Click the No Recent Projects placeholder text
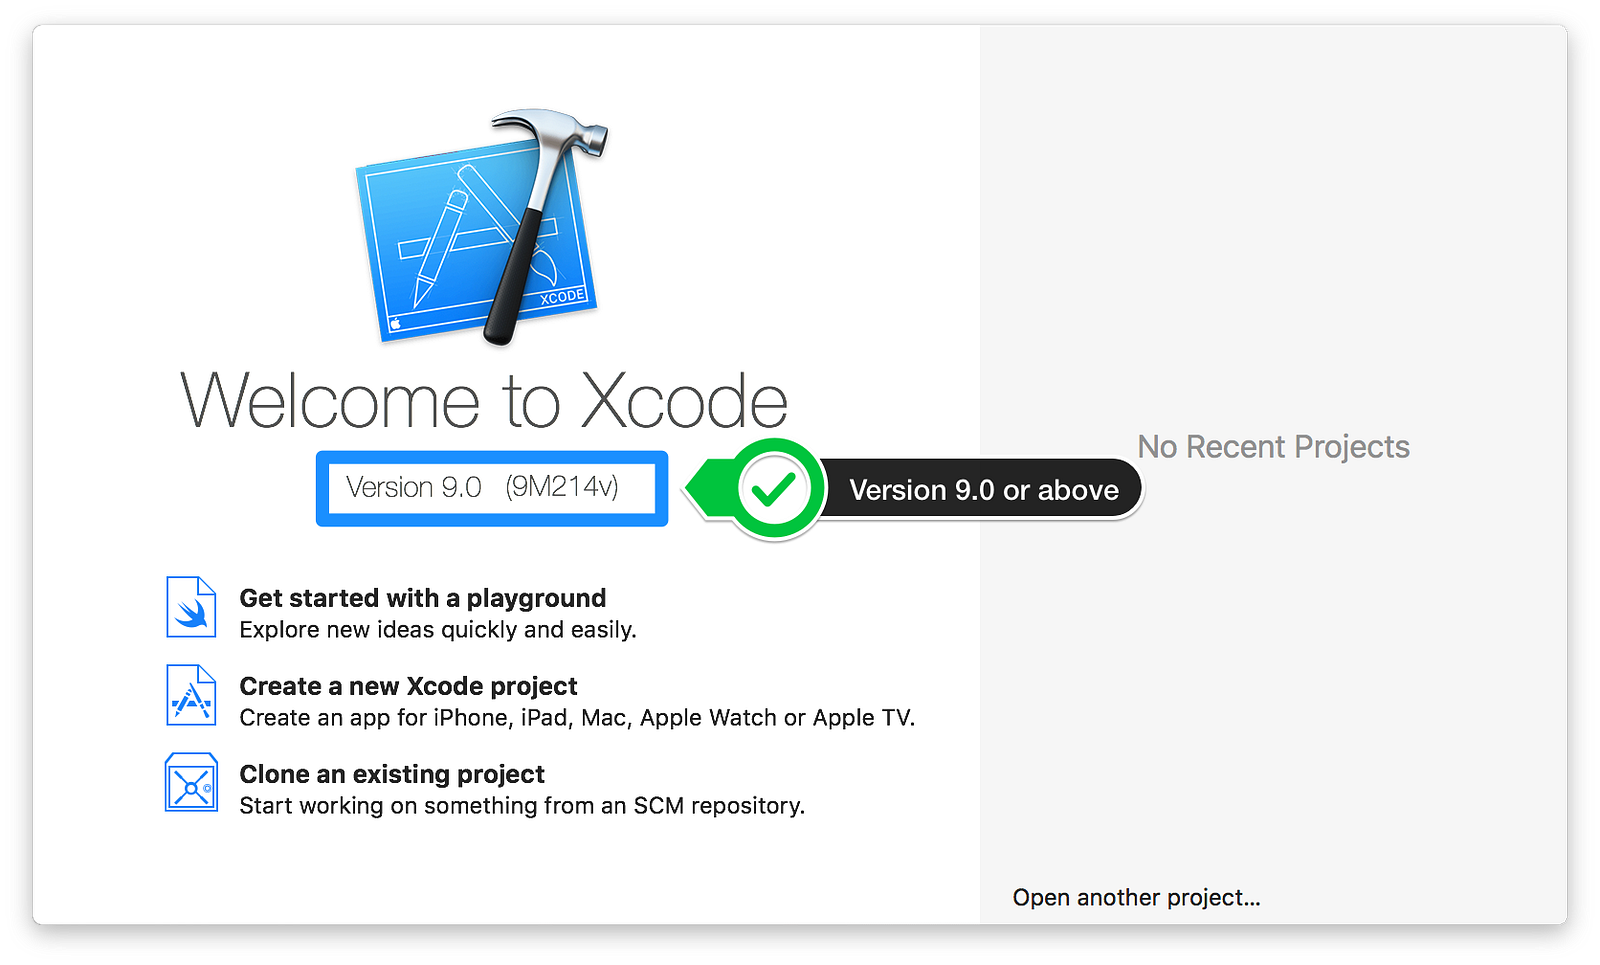 1273,446
